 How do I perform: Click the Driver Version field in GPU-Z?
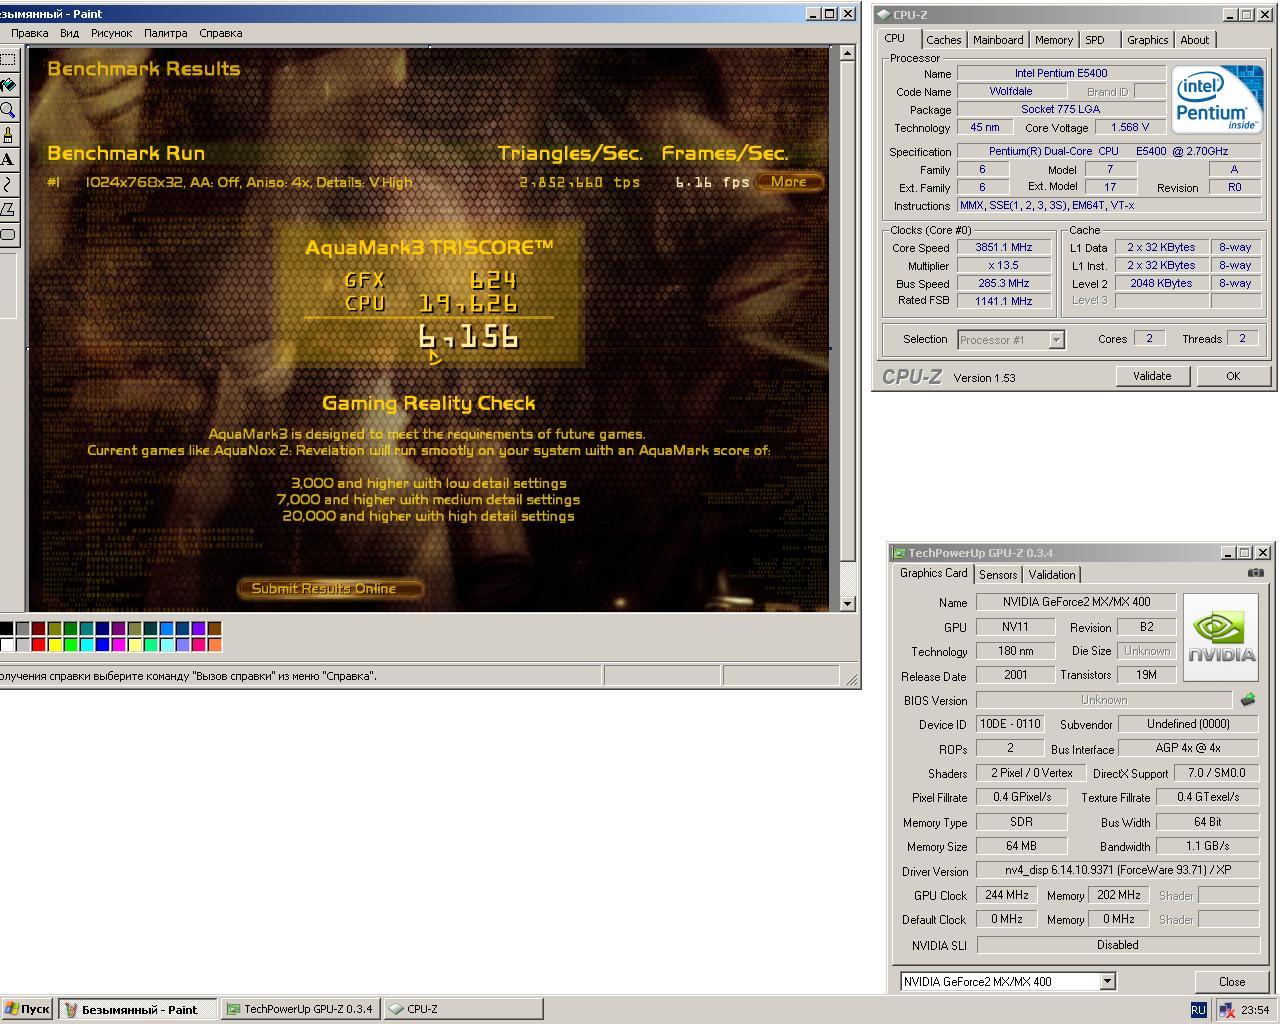point(1117,870)
